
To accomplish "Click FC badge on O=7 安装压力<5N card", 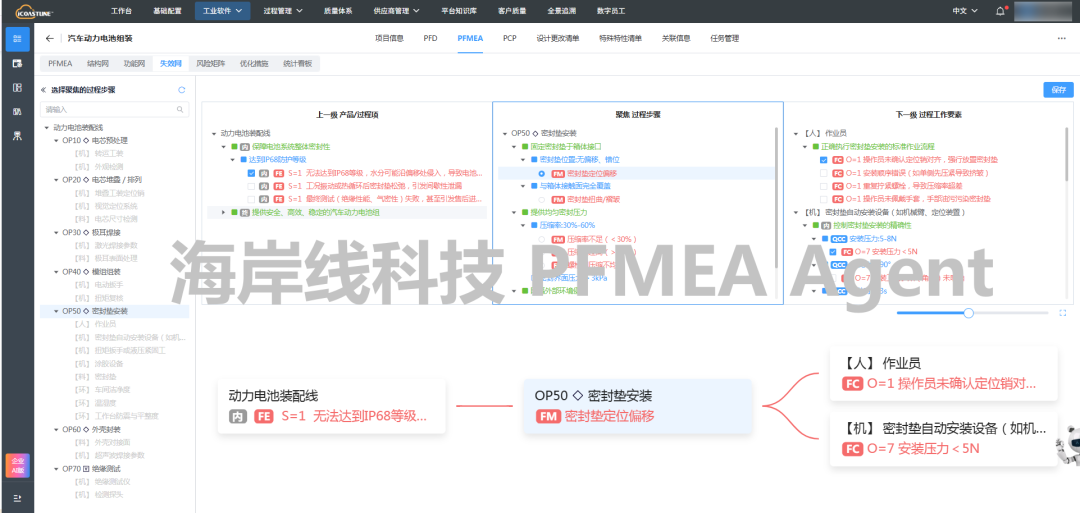I will pyautogui.click(x=853, y=449).
